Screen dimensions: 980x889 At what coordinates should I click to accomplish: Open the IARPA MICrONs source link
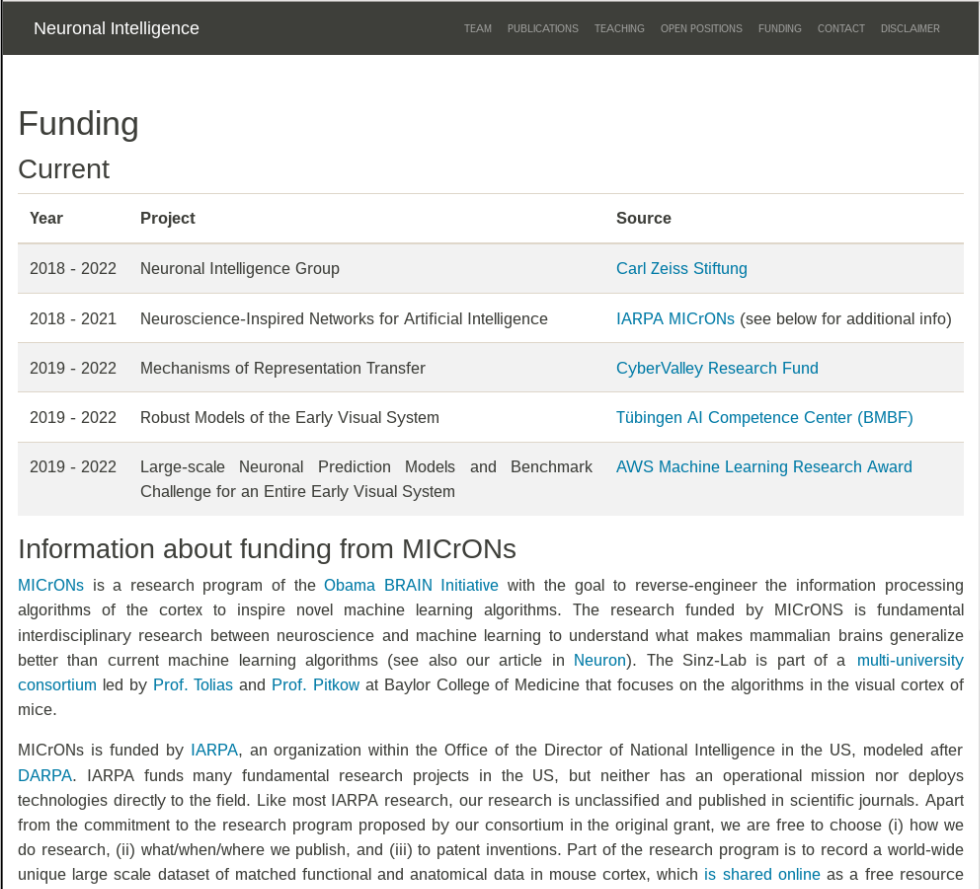(675, 319)
